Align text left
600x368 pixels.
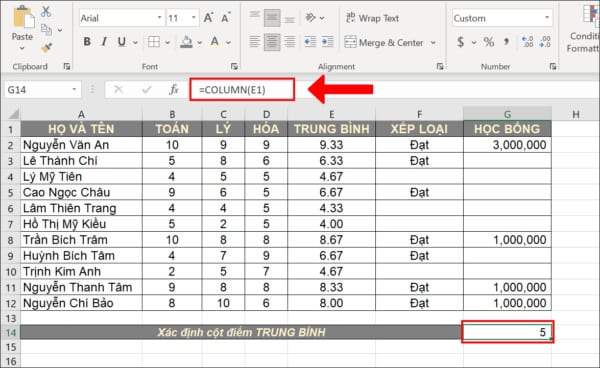point(254,42)
